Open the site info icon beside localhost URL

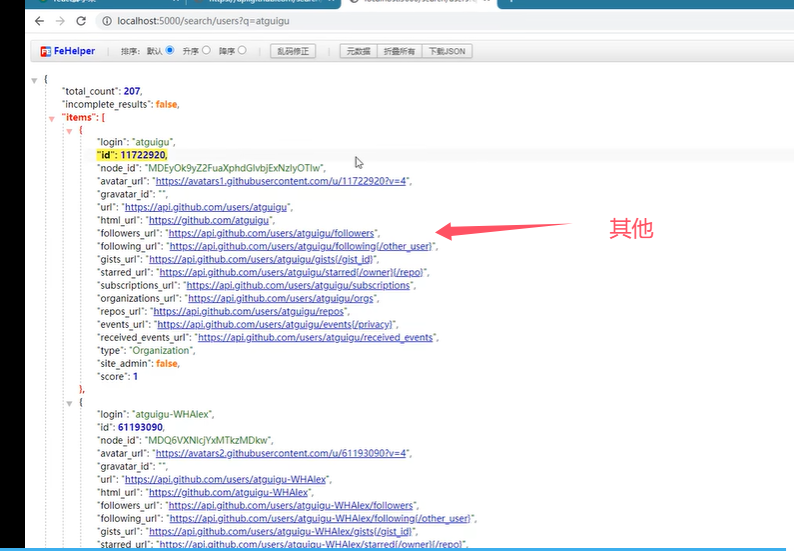(107, 21)
